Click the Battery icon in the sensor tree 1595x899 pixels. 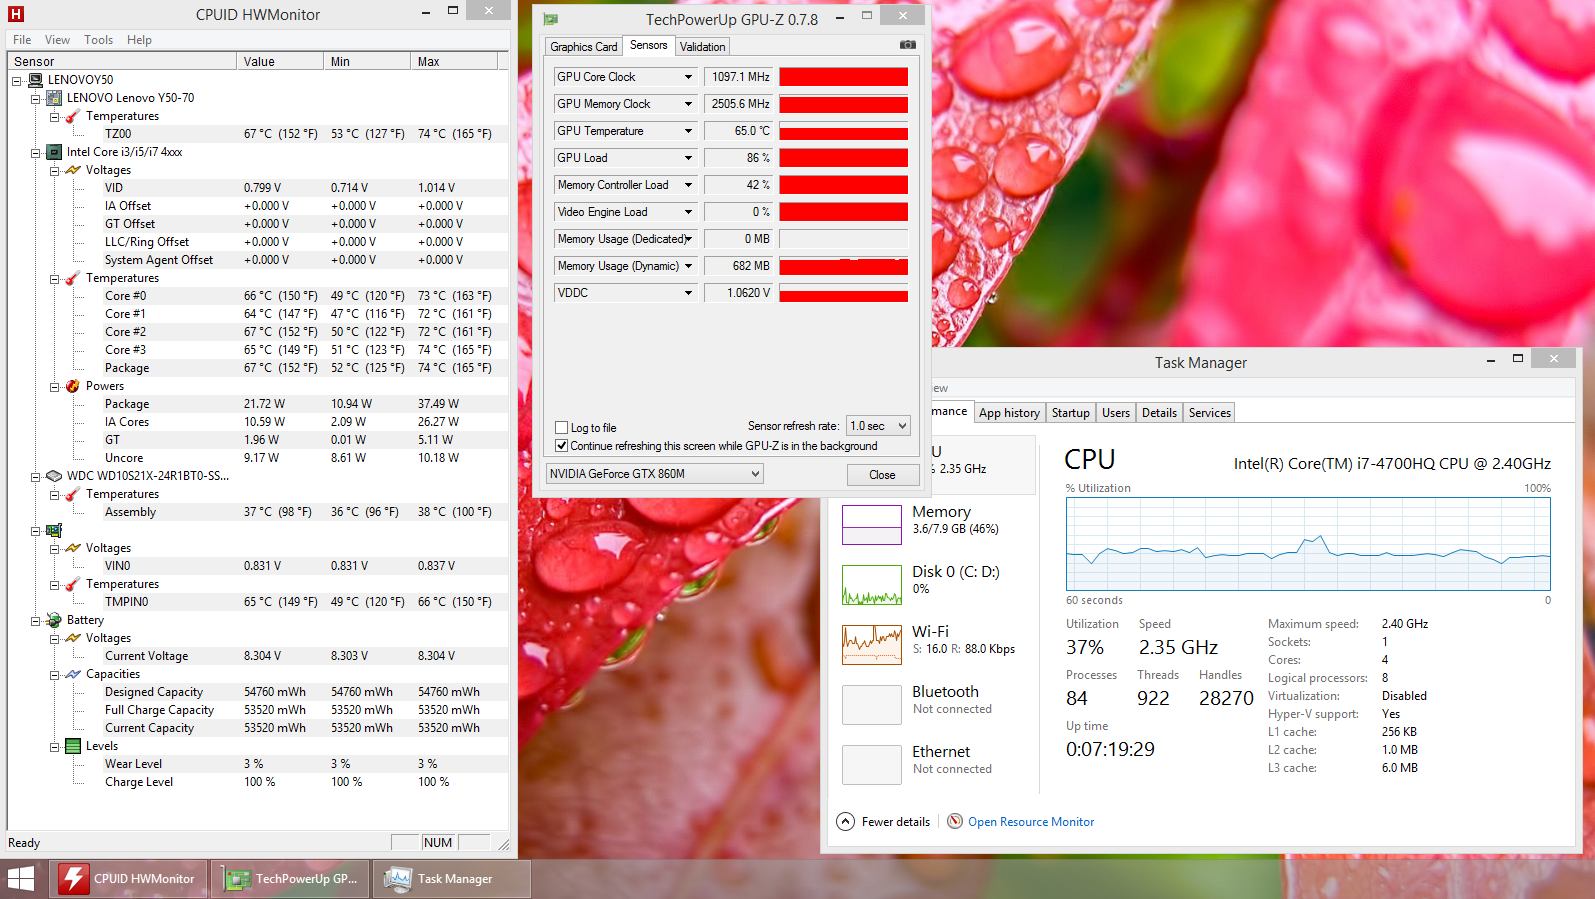pyautogui.click(x=55, y=620)
